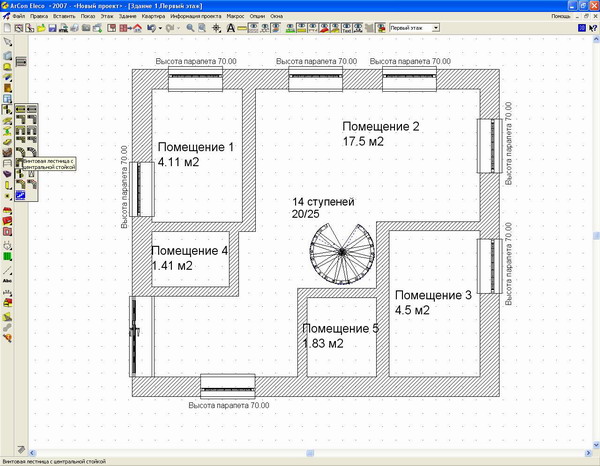Select the green square tool icon

7,256
